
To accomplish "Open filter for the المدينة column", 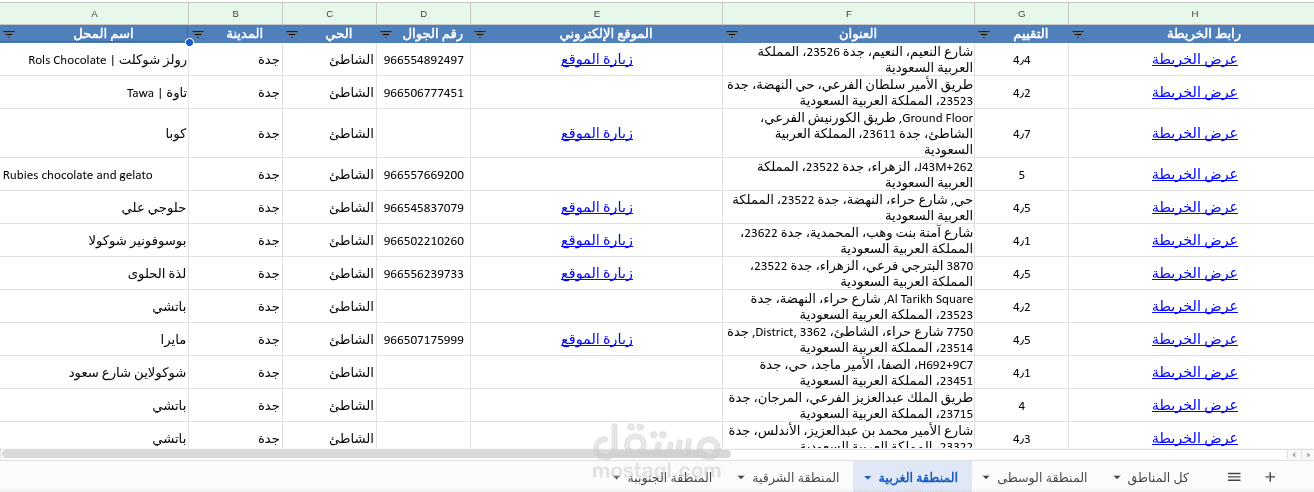I will tap(198, 33).
